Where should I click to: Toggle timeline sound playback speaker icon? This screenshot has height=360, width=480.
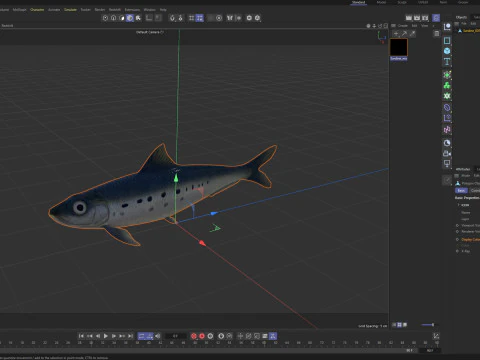(x=158, y=336)
